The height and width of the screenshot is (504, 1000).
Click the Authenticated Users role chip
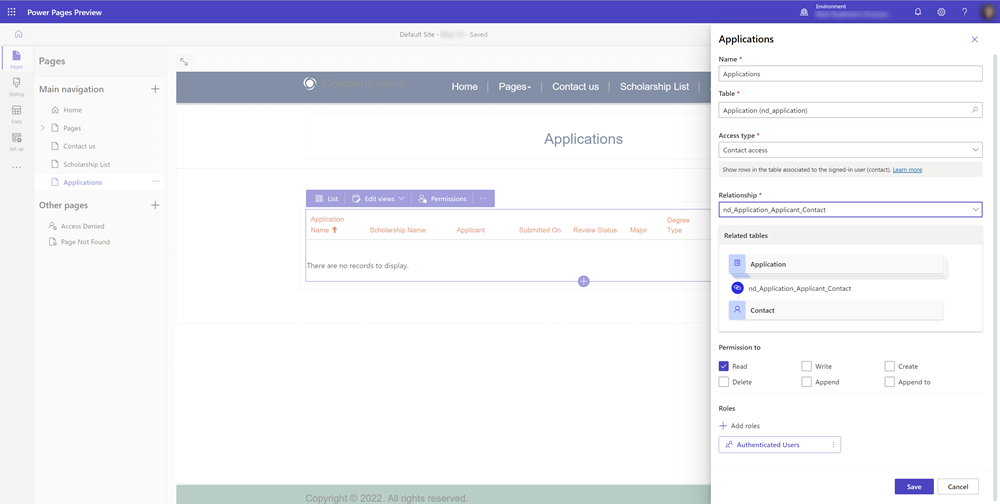779,445
